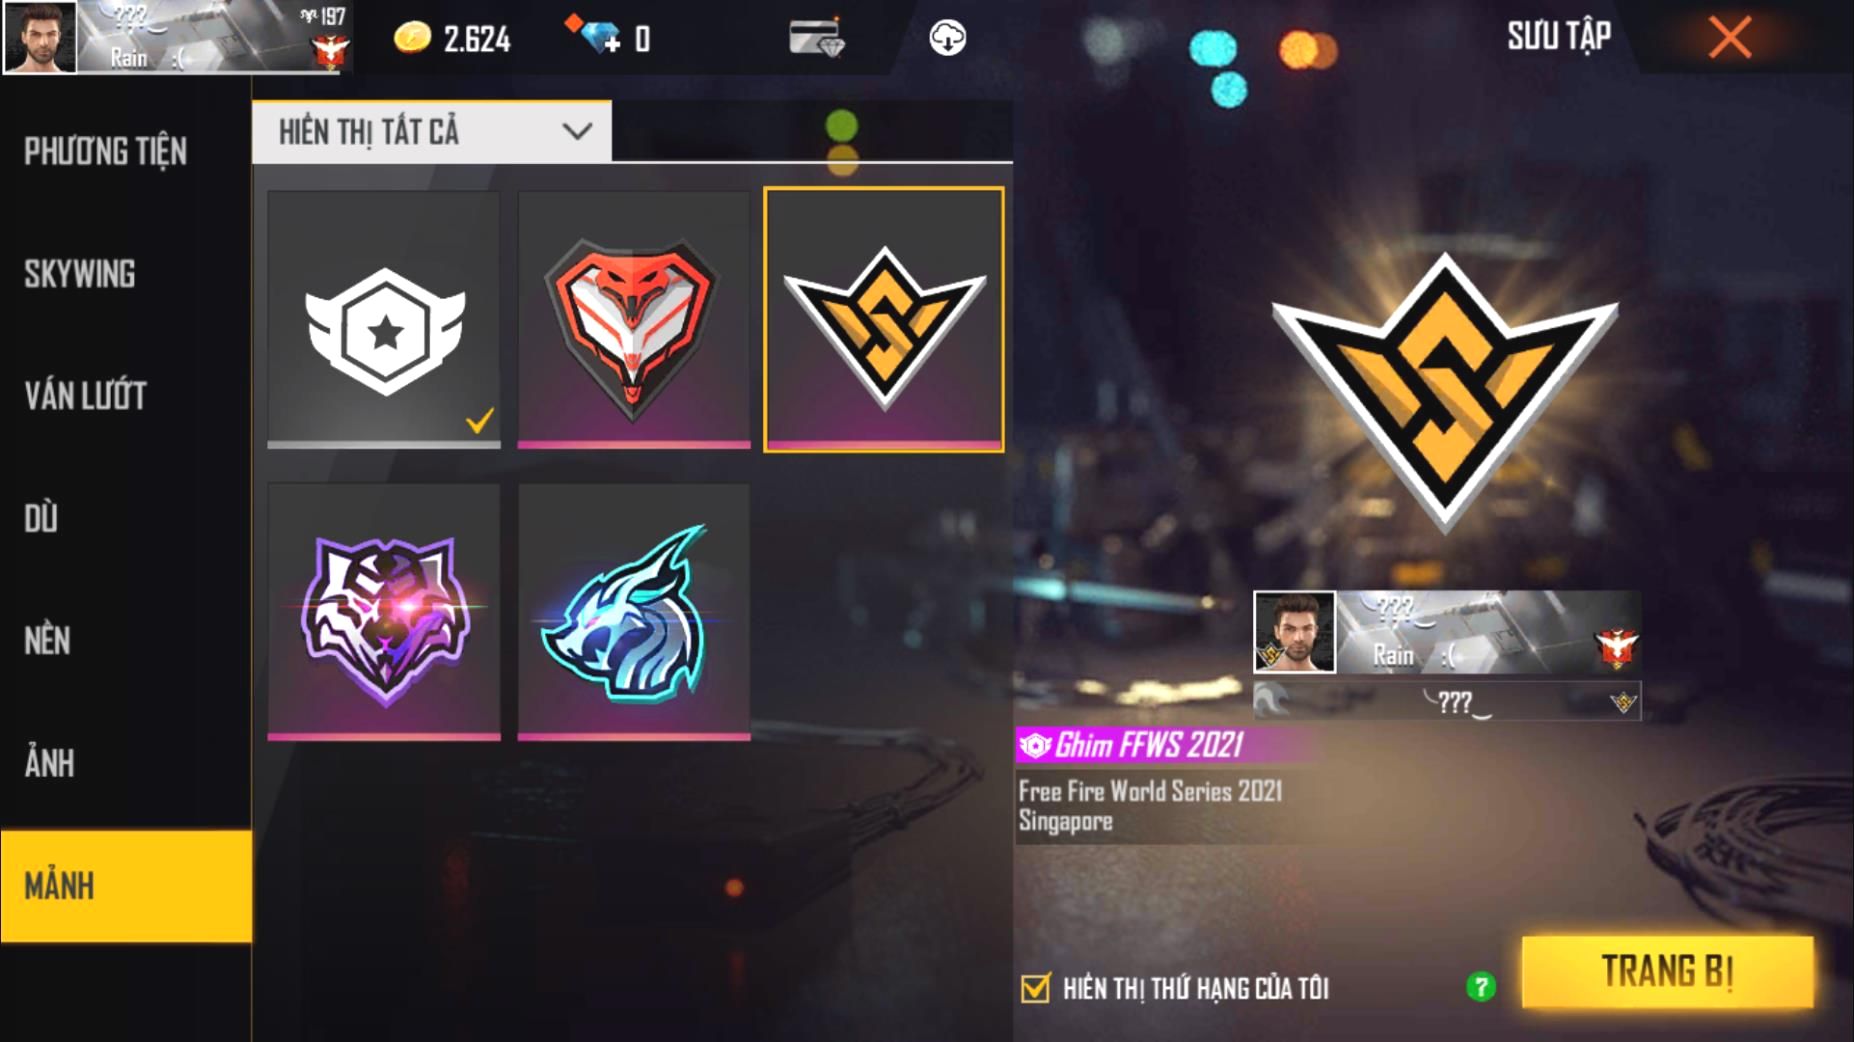The width and height of the screenshot is (1854, 1042).
Task: Click the green question mark help icon
Action: pyautogui.click(x=1480, y=987)
